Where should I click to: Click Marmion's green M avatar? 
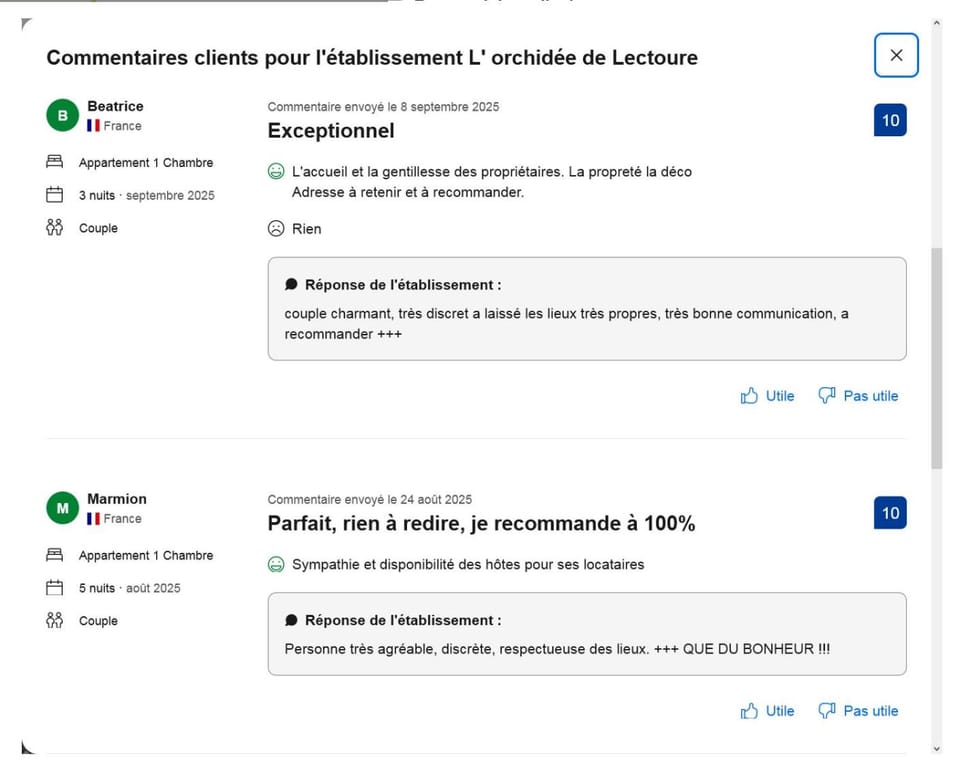pyautogui.click(x=62, y=508)
